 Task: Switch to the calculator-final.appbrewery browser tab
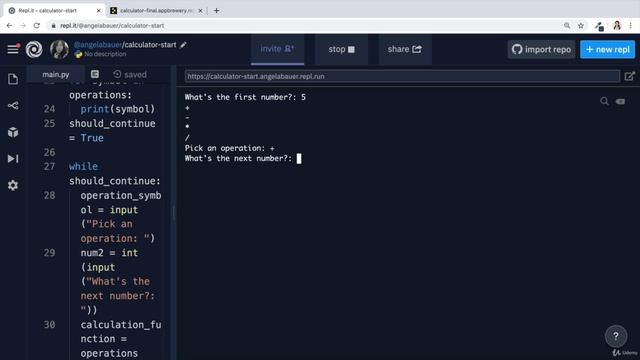coord(155,11)
